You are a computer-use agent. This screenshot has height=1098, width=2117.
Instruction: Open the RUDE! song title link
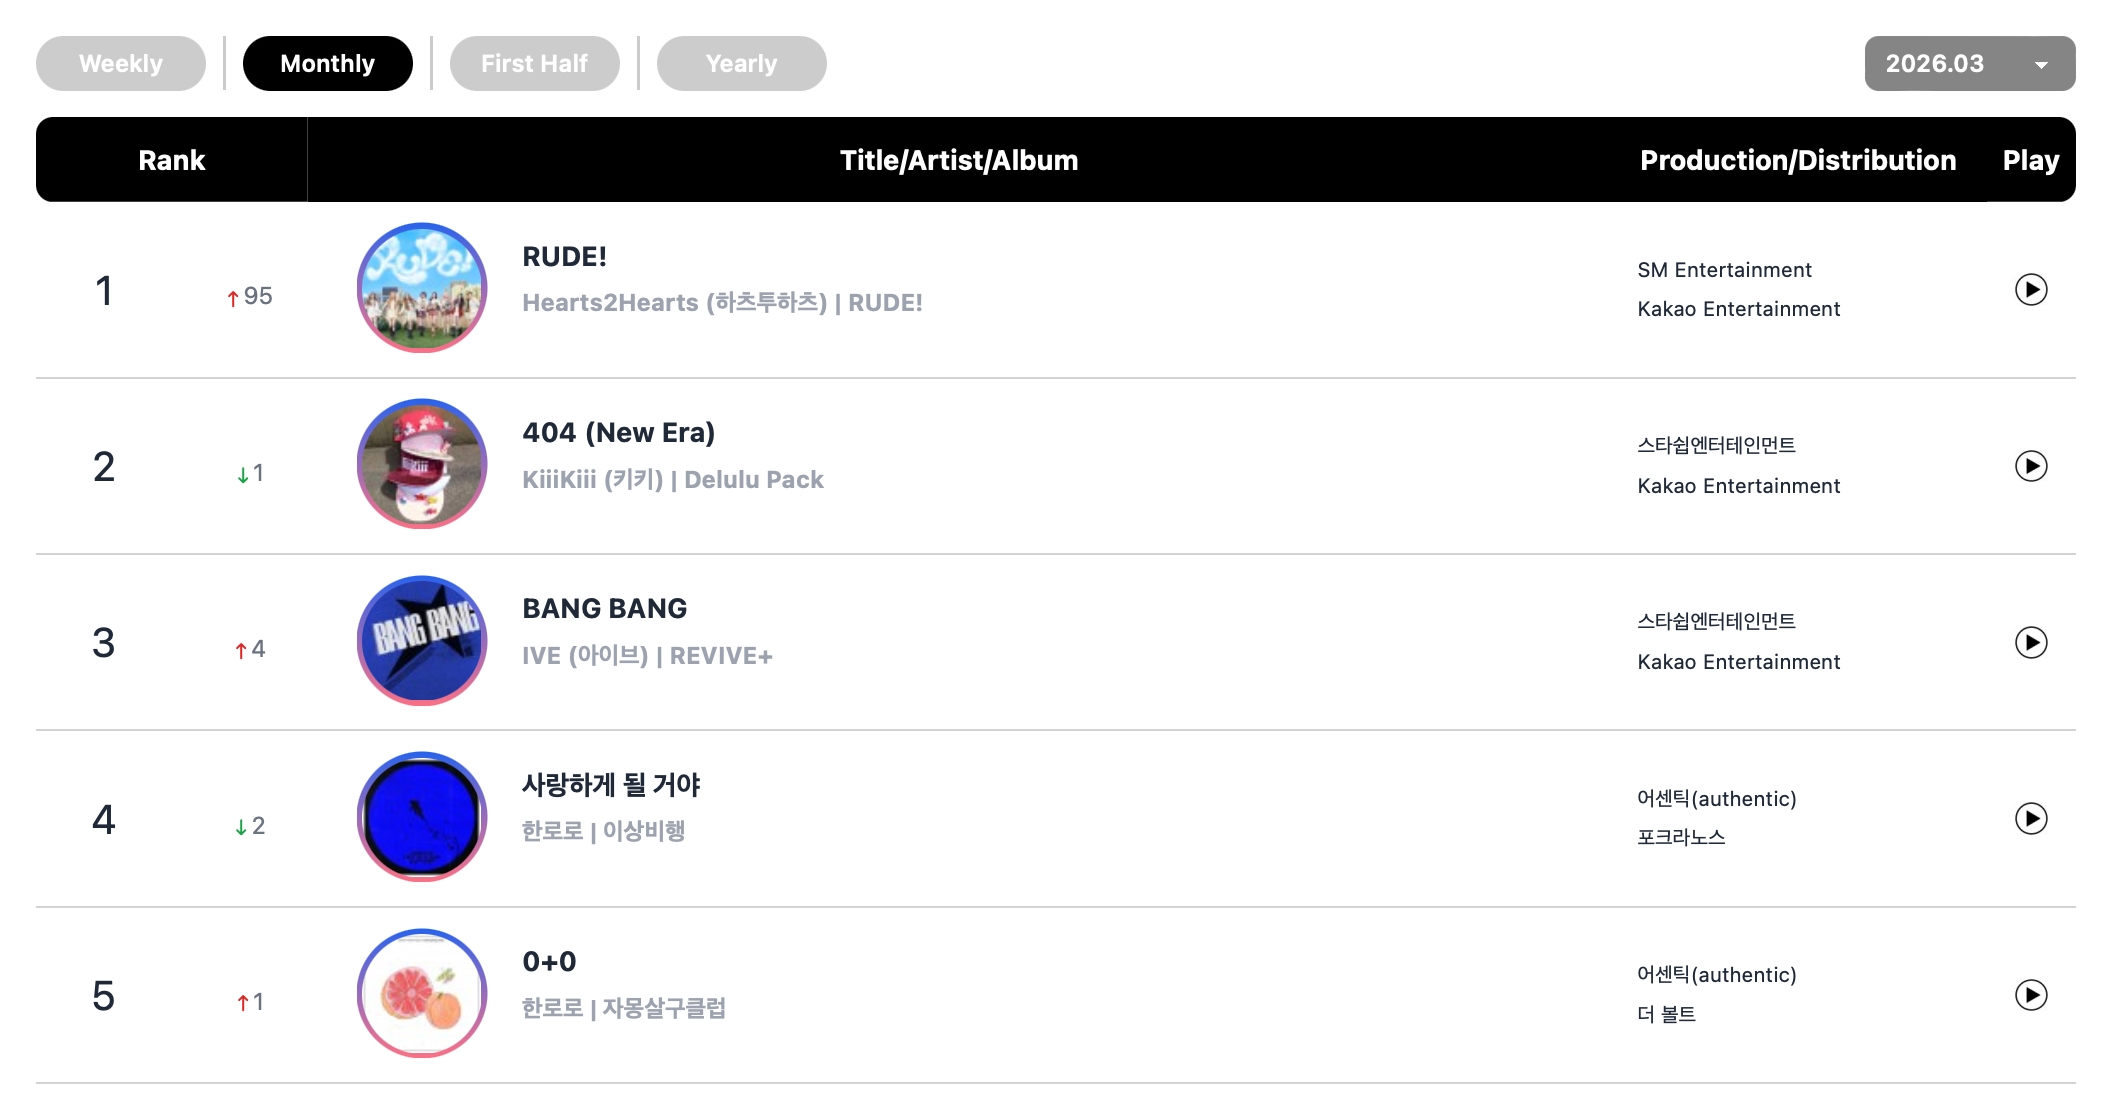point(564,257)
